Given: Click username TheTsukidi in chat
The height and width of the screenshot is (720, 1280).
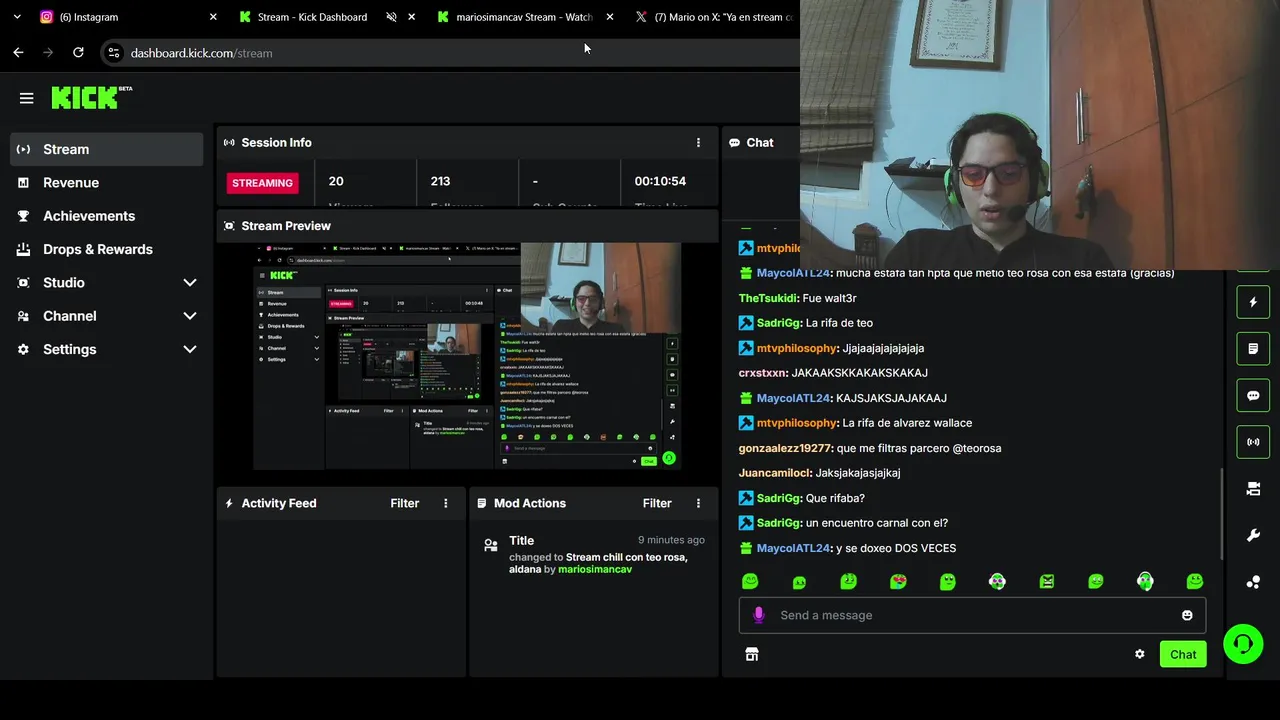Looking at the screenshot, I should point(767,298).
